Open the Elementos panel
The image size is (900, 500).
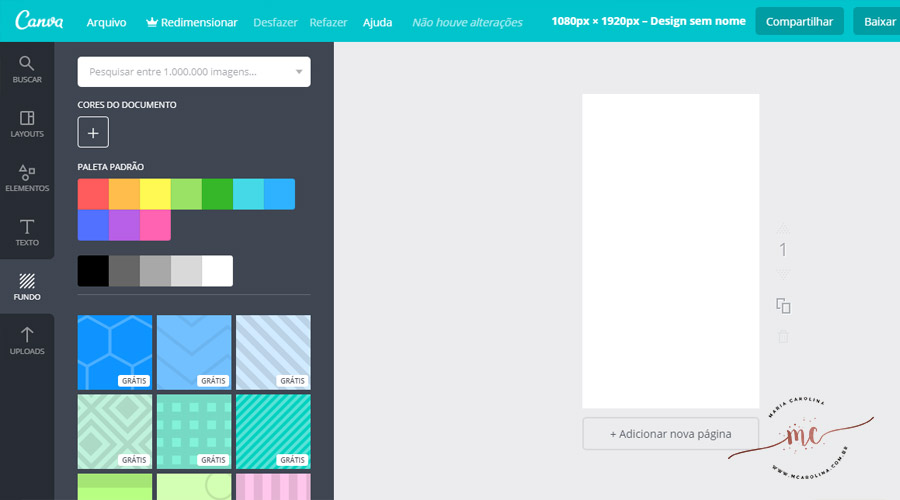tap(27, 178)
